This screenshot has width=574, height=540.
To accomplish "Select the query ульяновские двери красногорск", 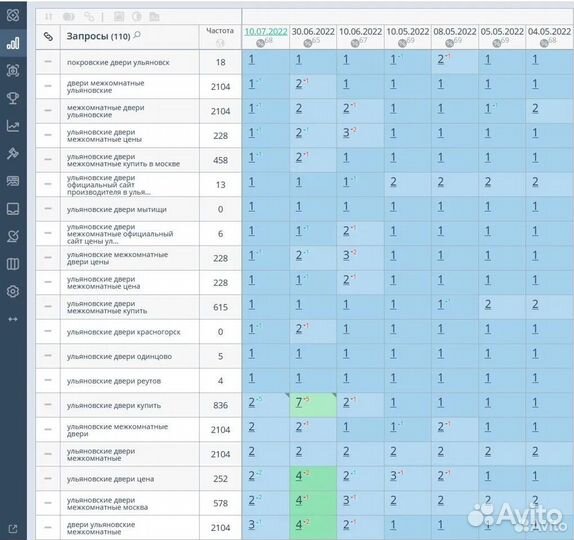I will (123, 332).
